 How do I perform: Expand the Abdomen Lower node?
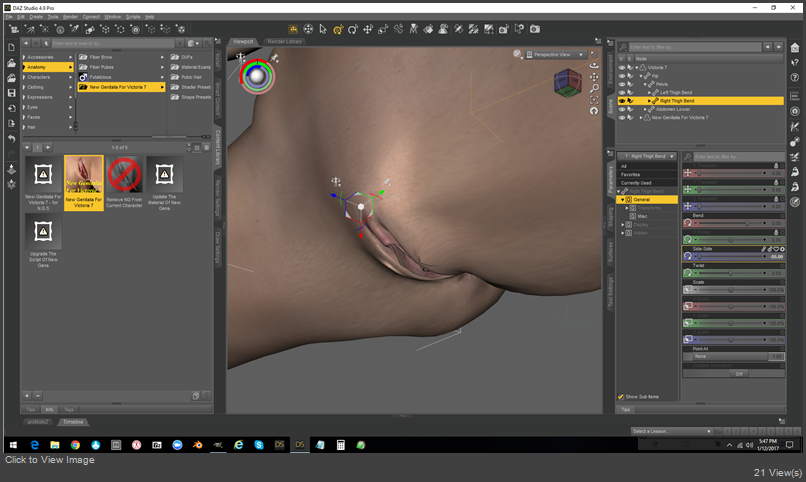(646, 109)
